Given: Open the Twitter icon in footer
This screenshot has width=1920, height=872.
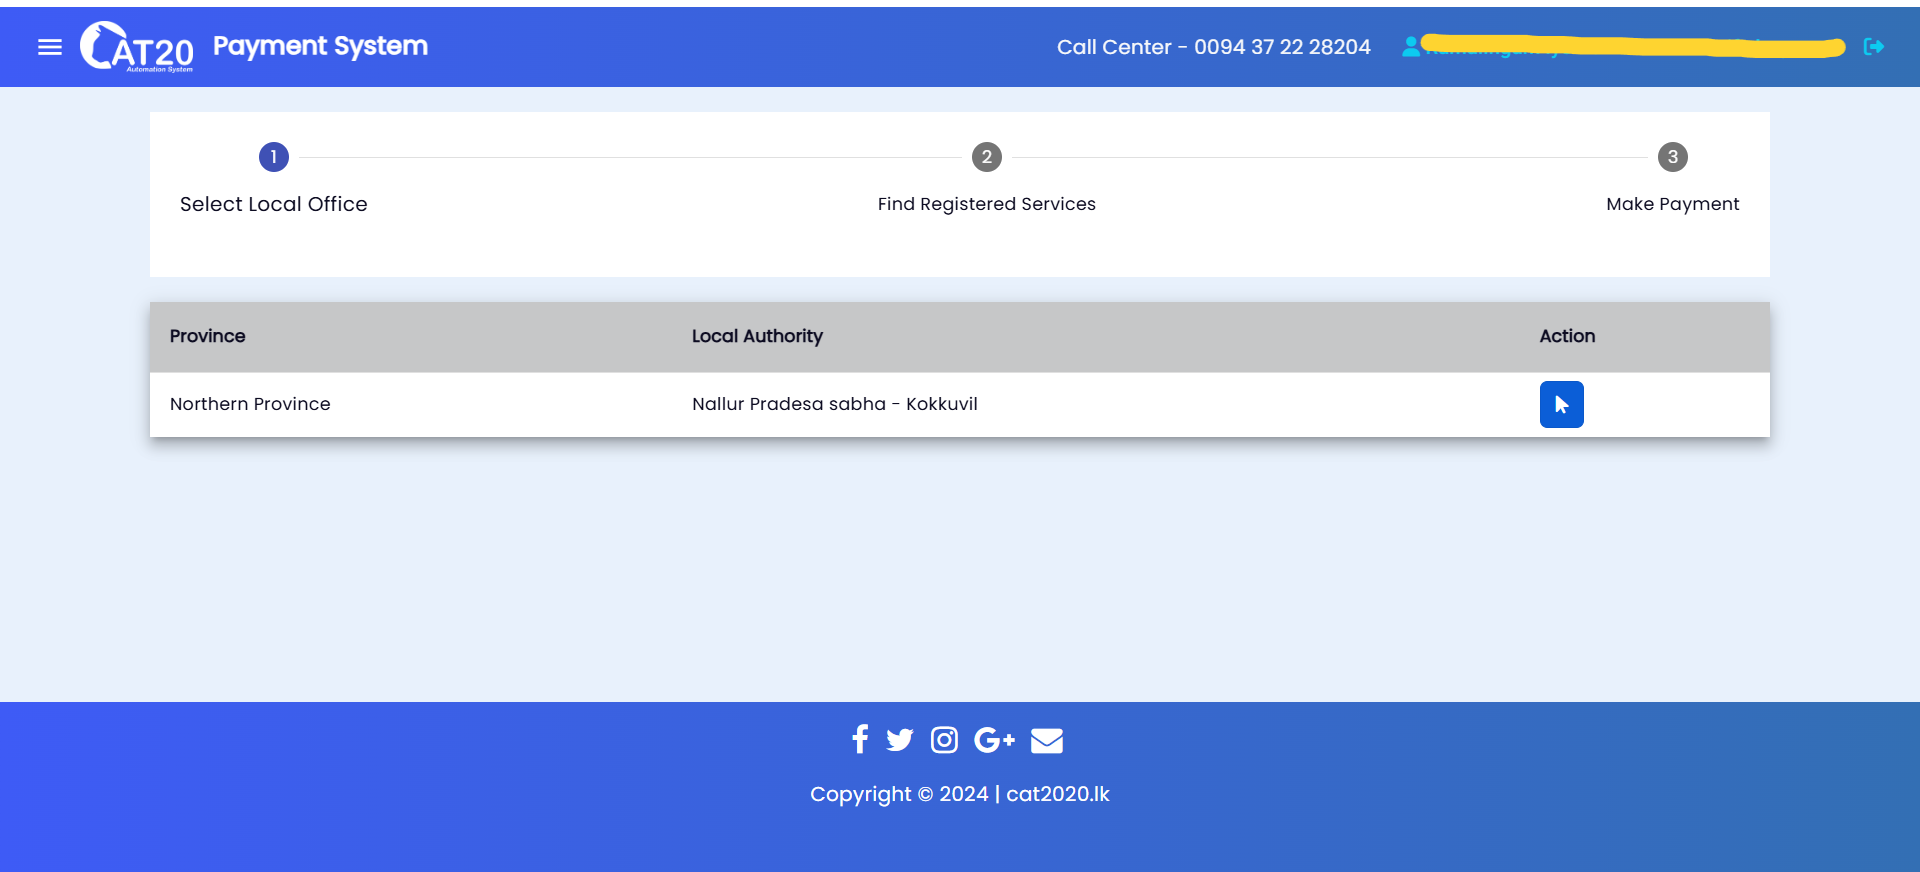Looking at the screenshot, I should pyautogui.click(x=900, y=740).
